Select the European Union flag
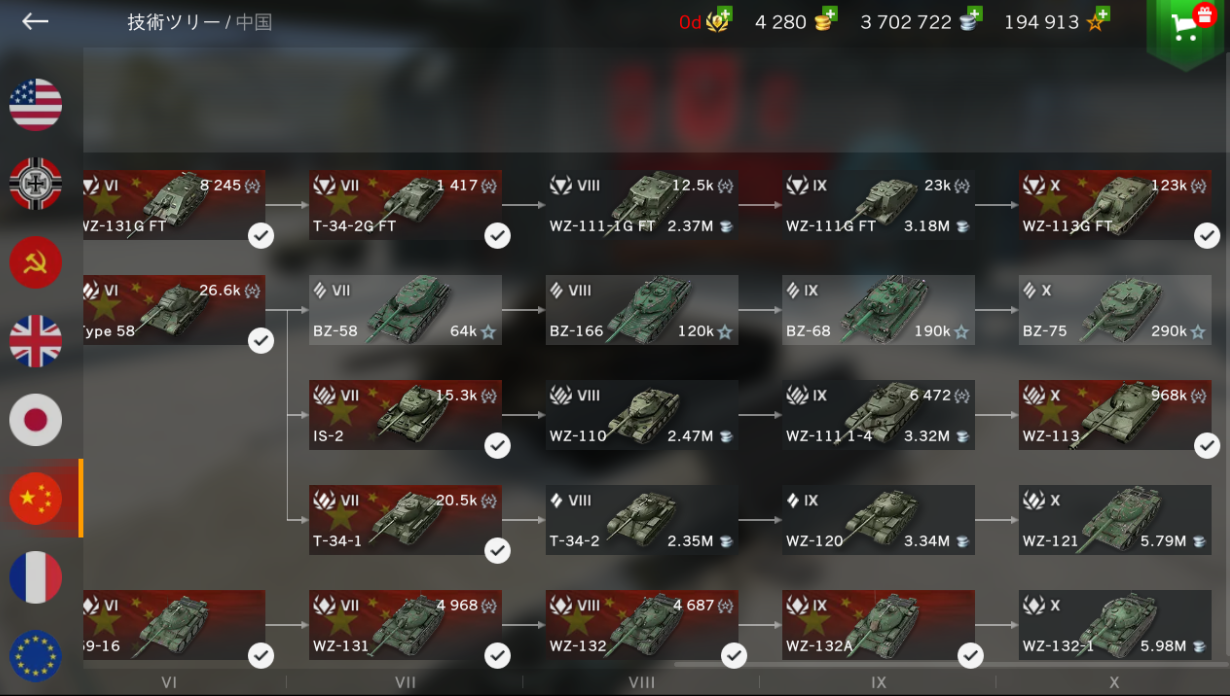1230x696 pixels. click(x=36, y=656)
